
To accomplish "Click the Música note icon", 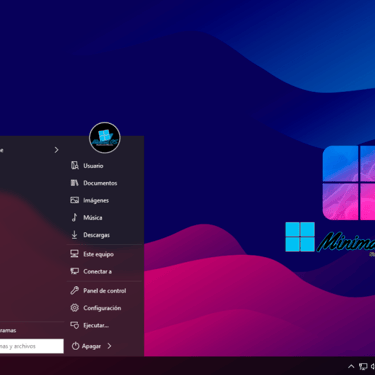I will pos(75,217).
